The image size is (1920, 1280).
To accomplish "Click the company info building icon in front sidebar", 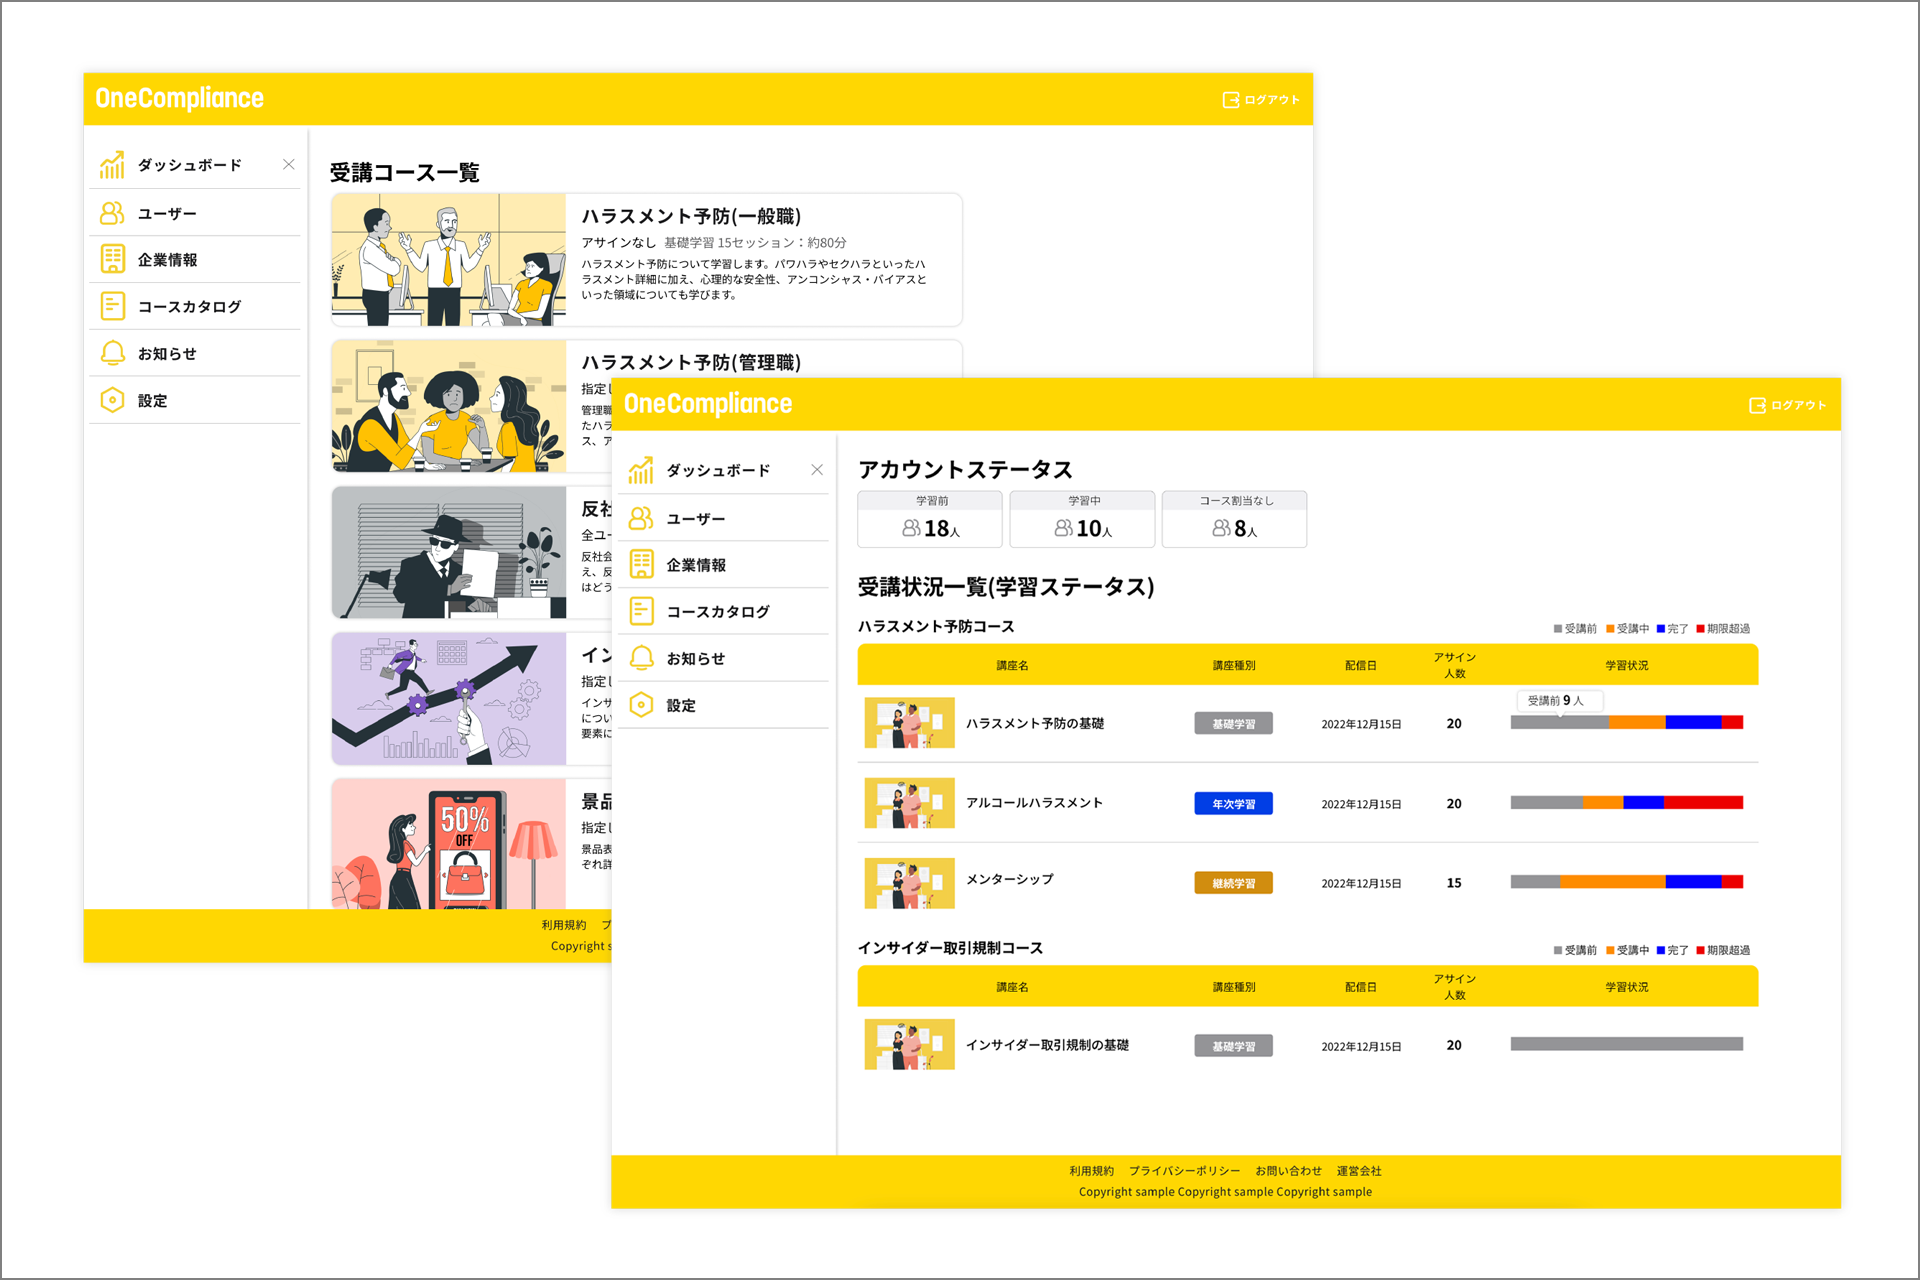I will (641, 564).
